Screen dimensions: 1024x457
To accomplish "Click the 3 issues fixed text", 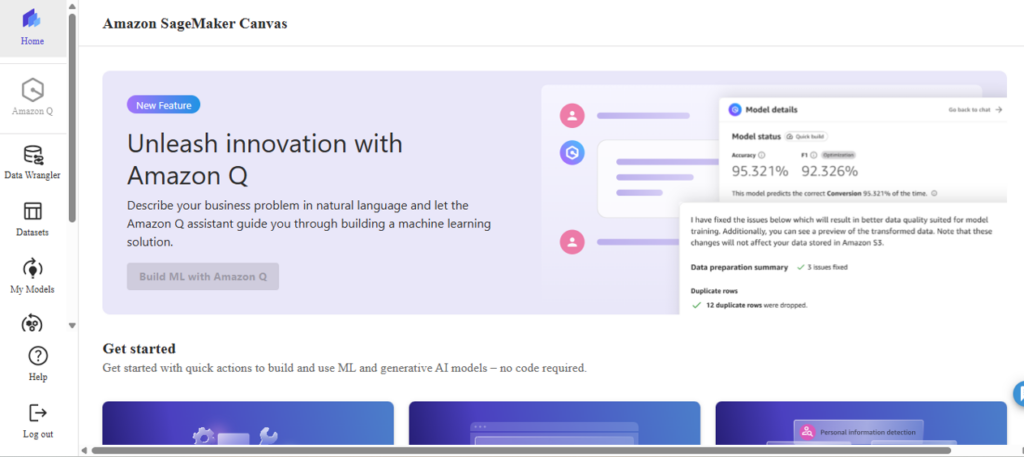I will [827, 267].
